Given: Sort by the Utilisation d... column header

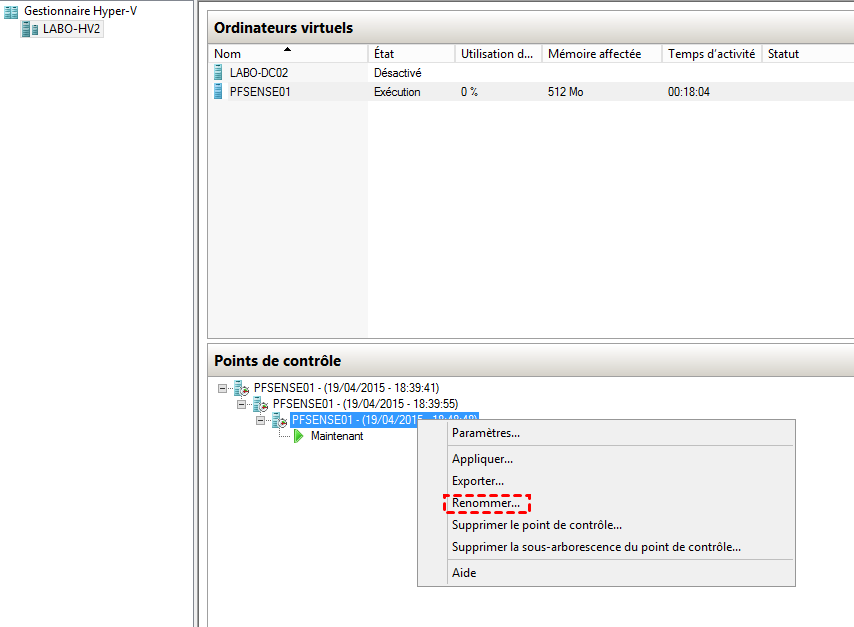Looking at the screenshot, I should click(498, 53).
